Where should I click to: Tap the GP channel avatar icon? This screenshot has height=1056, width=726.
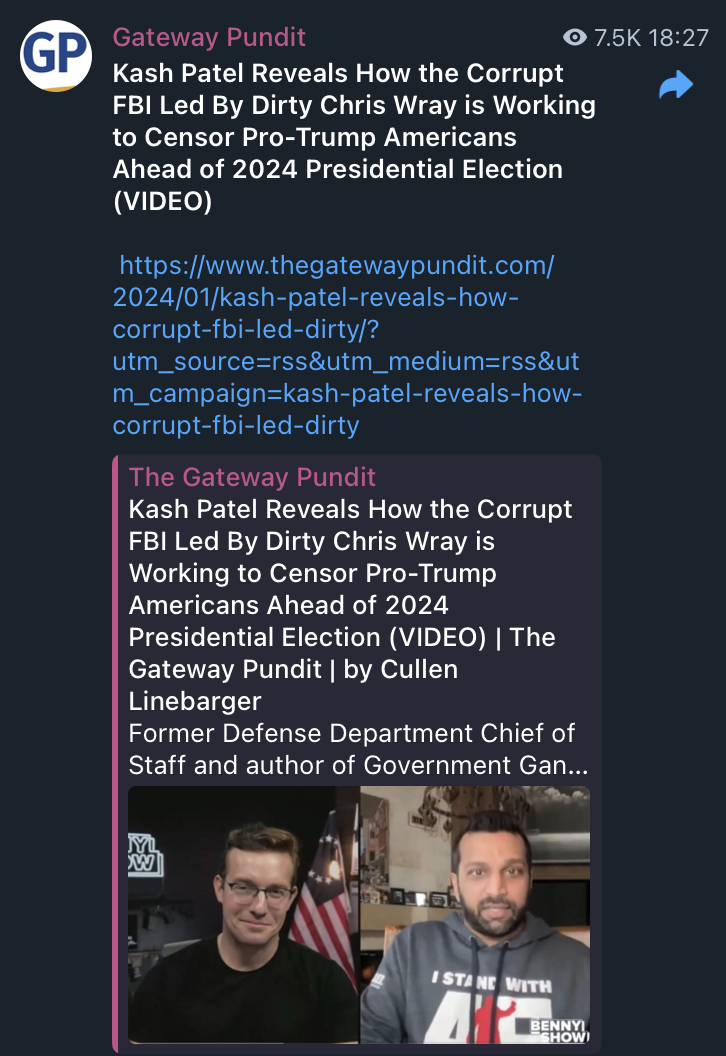56,56
